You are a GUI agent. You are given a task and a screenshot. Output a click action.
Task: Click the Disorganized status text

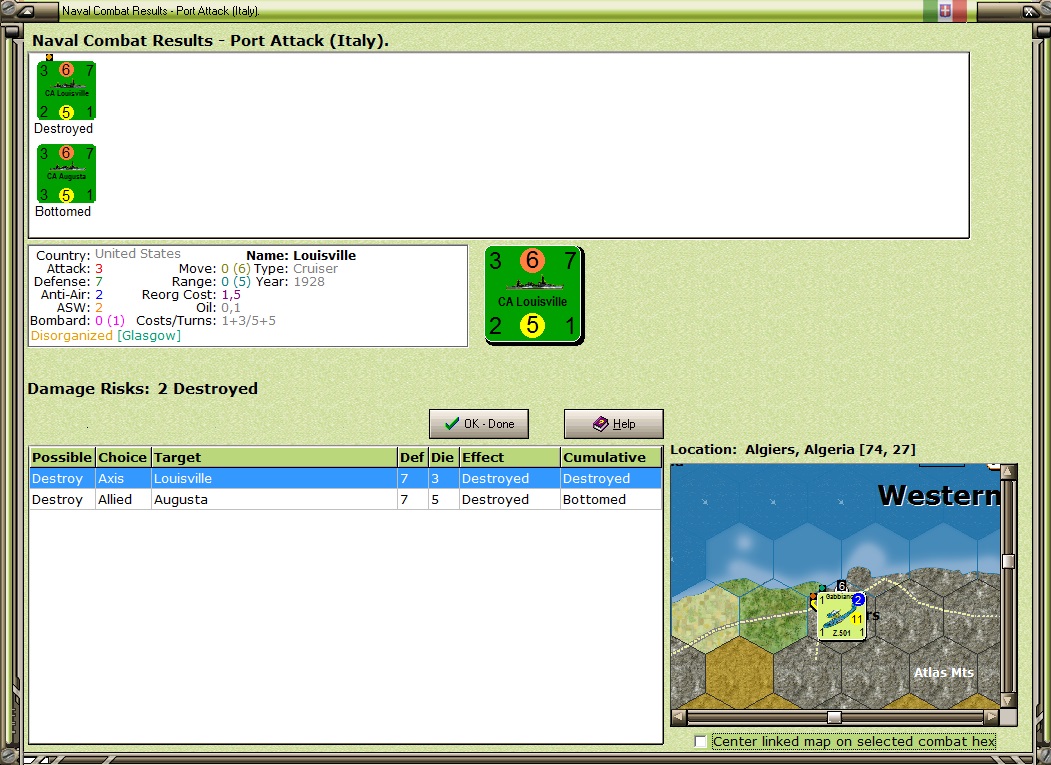(72, 335)
